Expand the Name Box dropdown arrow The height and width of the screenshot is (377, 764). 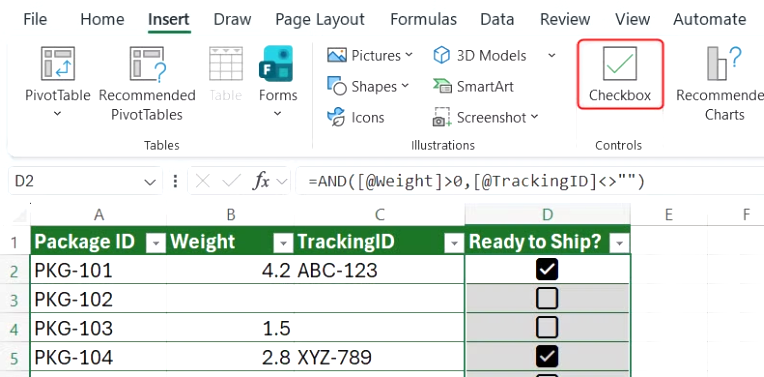click(150, 182)
